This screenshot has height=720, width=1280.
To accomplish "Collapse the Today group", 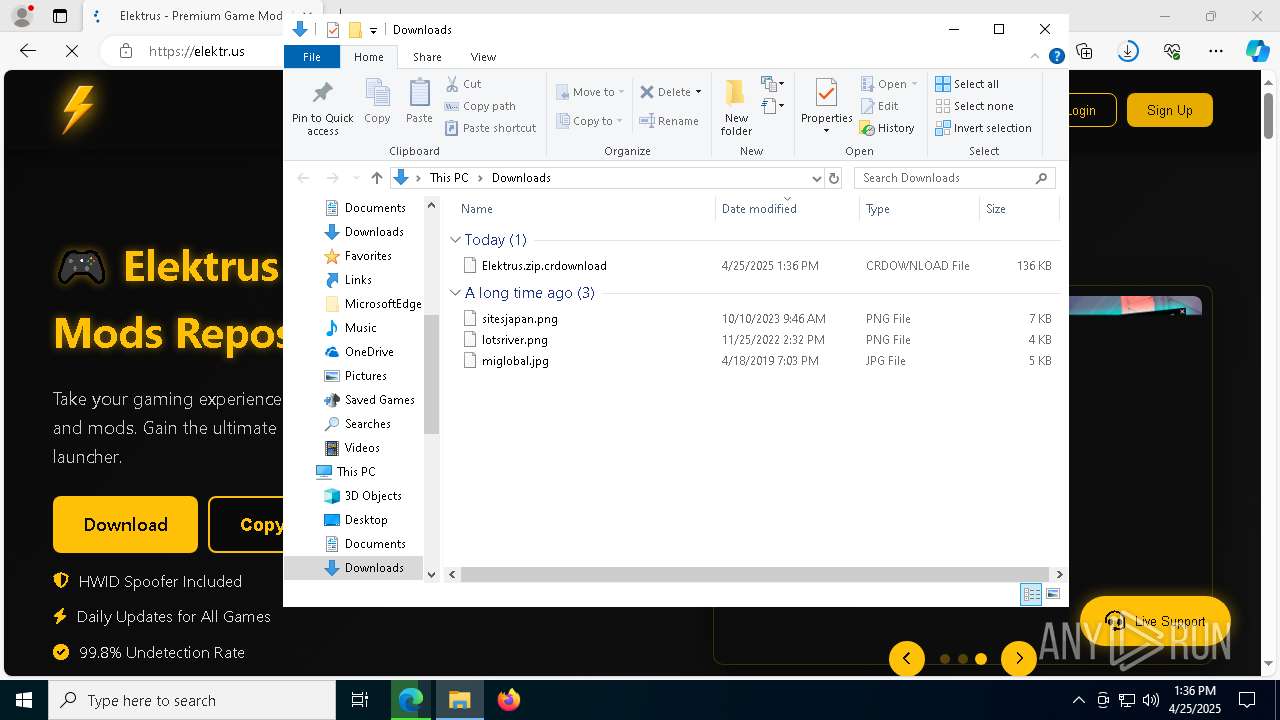I will coord(455,240).
